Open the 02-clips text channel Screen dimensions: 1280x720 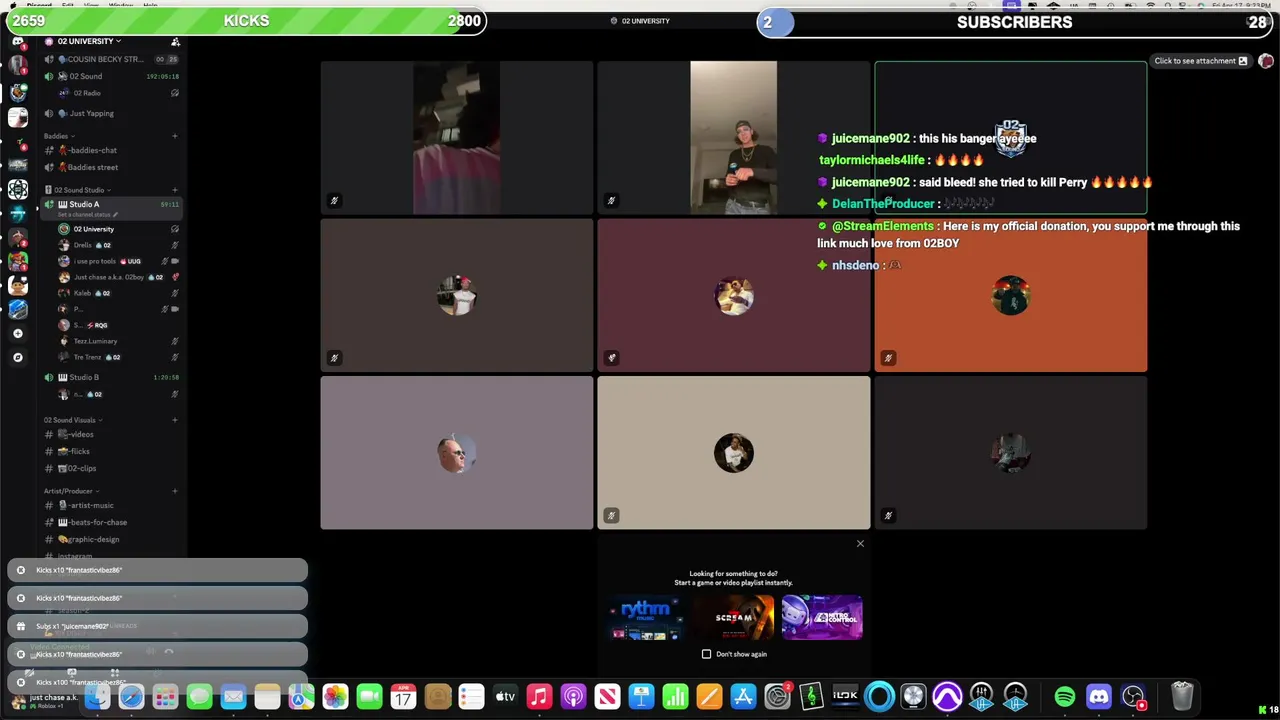tap(110, 468)
